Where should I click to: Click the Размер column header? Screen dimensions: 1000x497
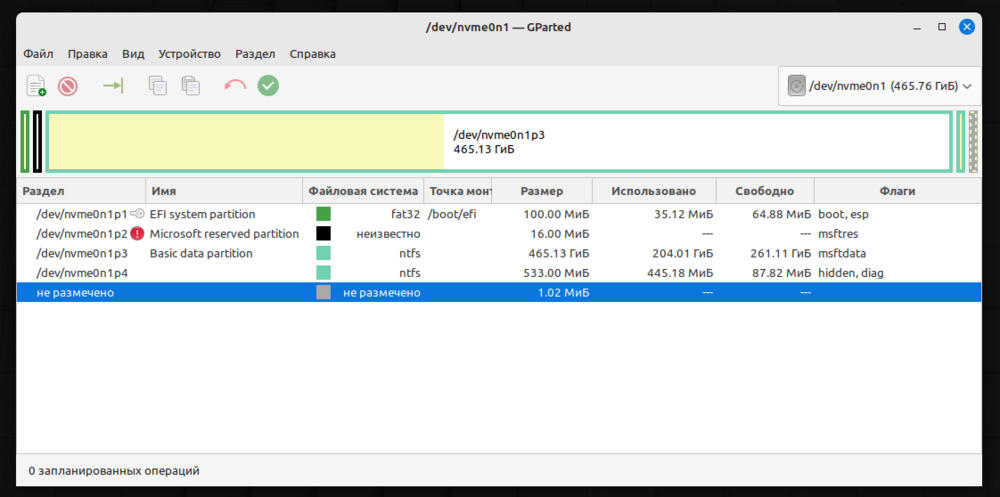click(542, 191)
